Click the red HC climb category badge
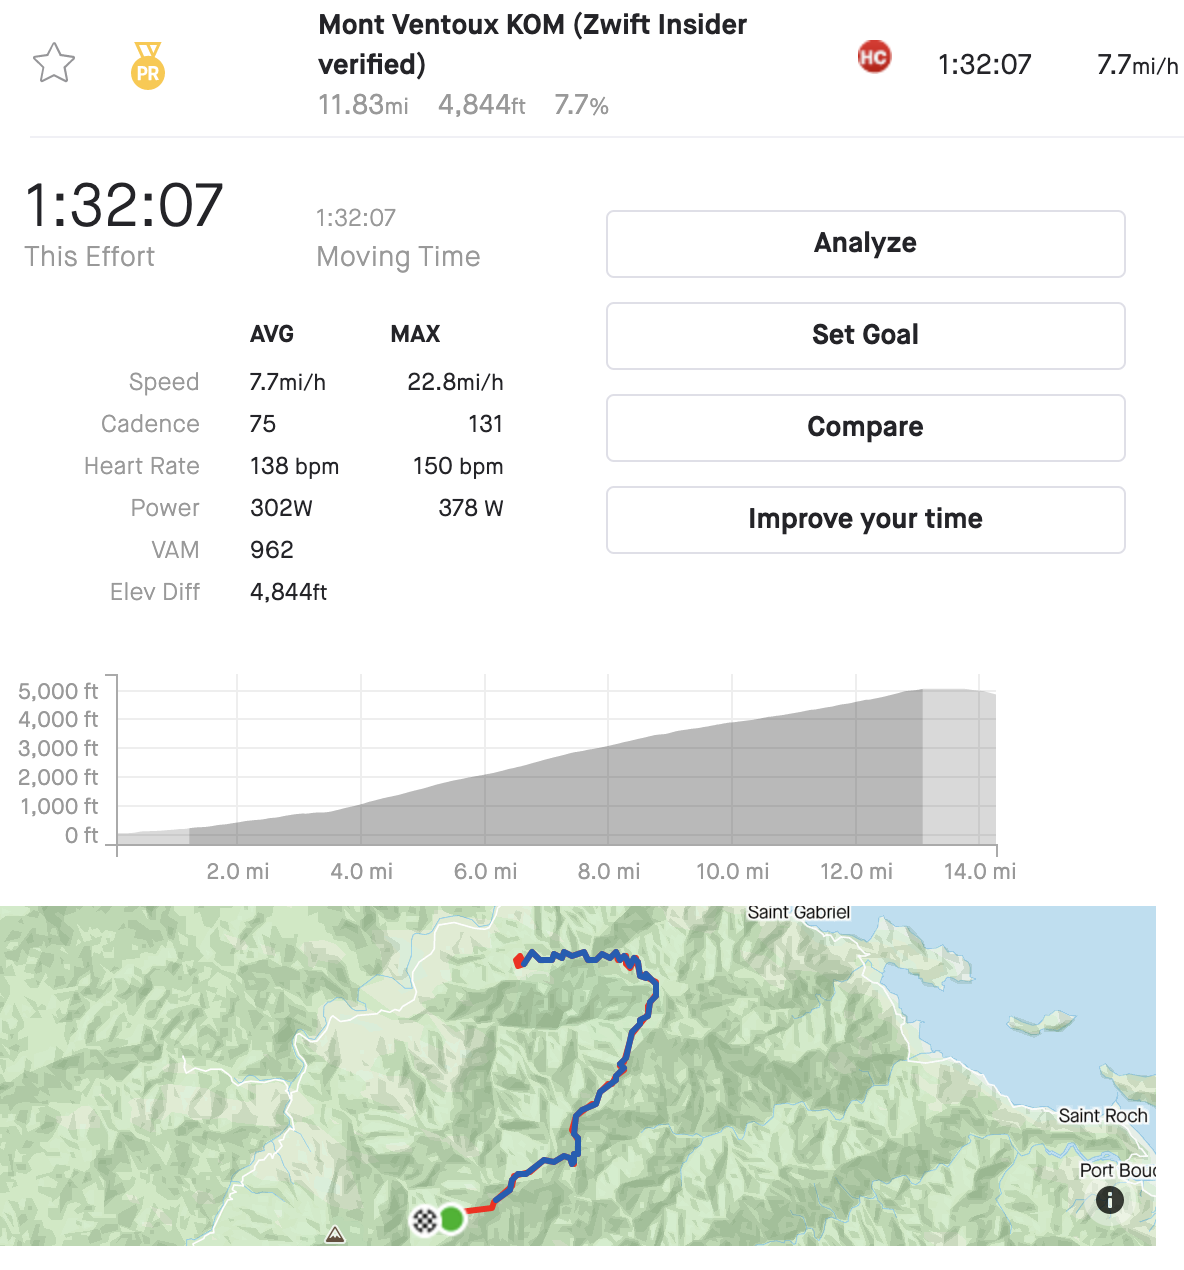The image size is (1184, 1270). tap(874, 57)
